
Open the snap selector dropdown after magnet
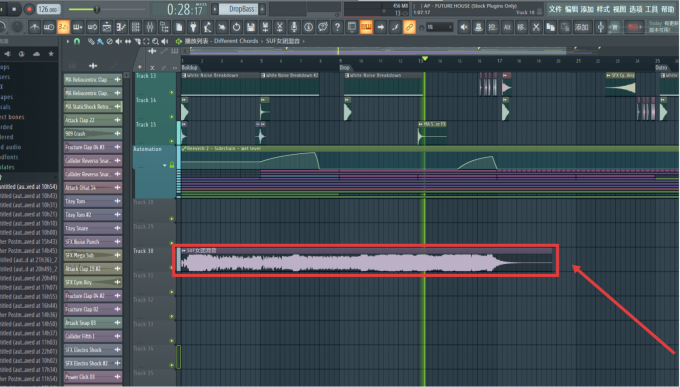[x=439, y=27]
